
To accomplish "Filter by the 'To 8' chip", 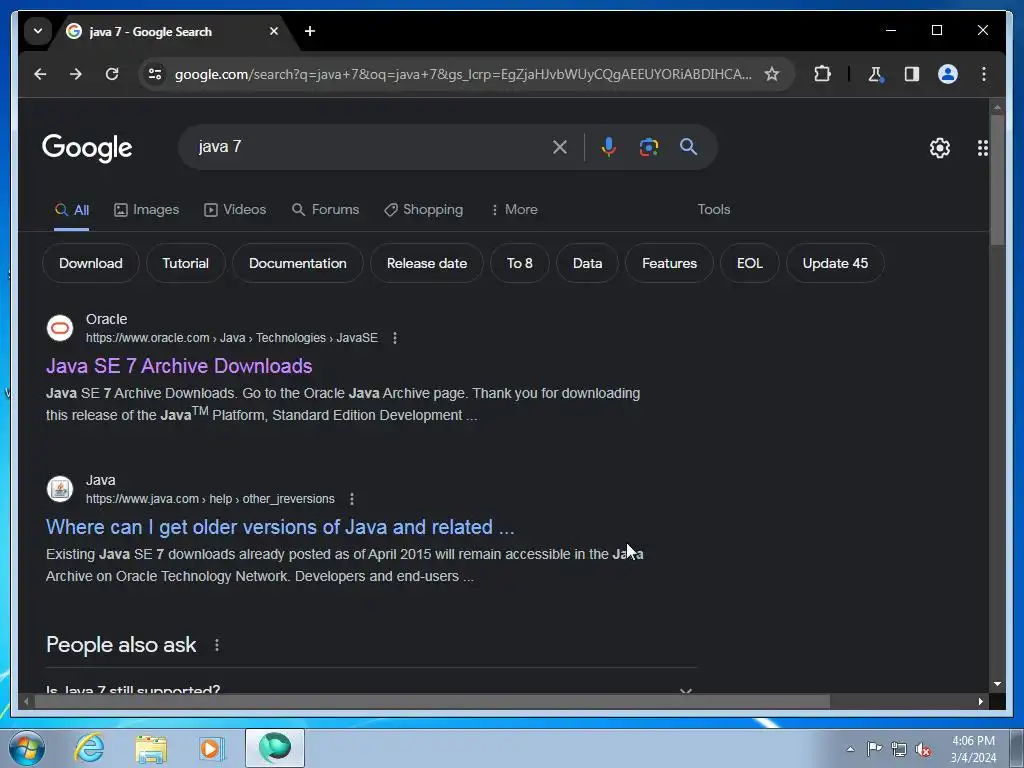I will point(520,263).
